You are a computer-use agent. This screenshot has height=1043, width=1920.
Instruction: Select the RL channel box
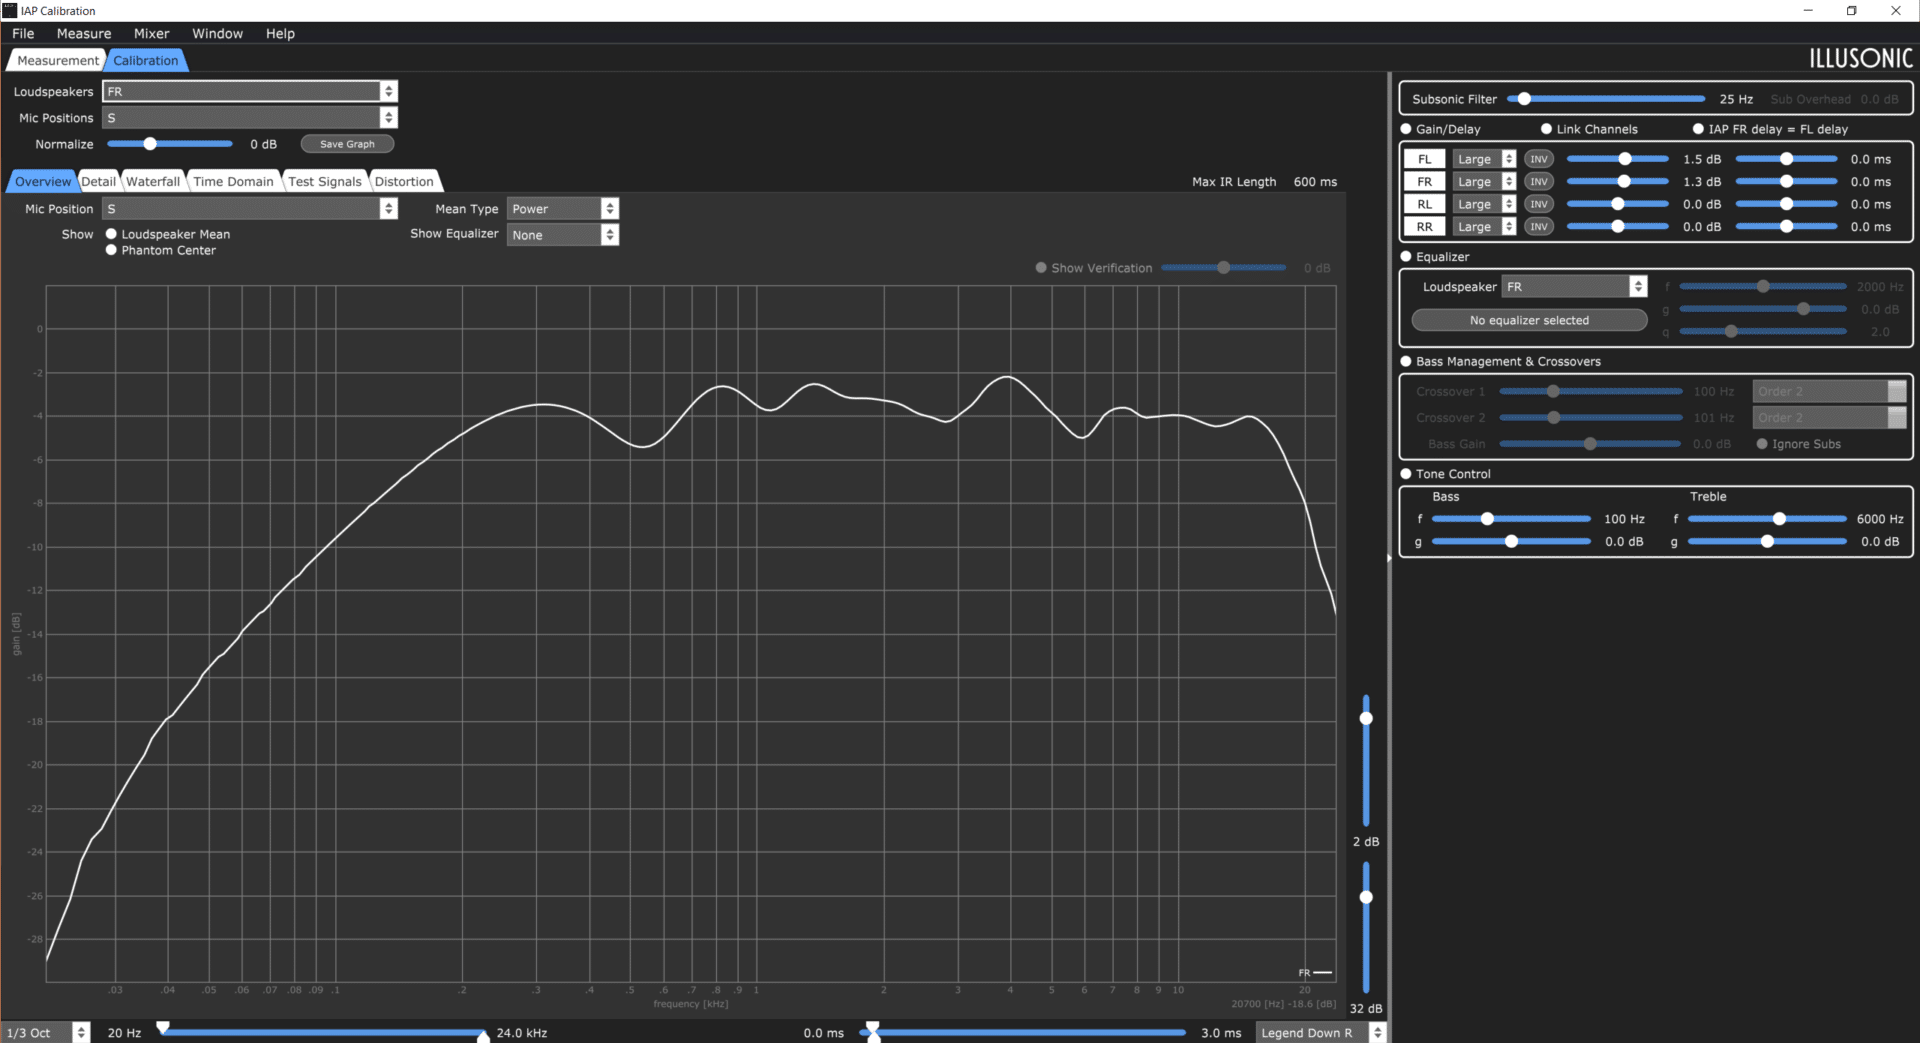pyautogui.click(x=1424, y=204)
